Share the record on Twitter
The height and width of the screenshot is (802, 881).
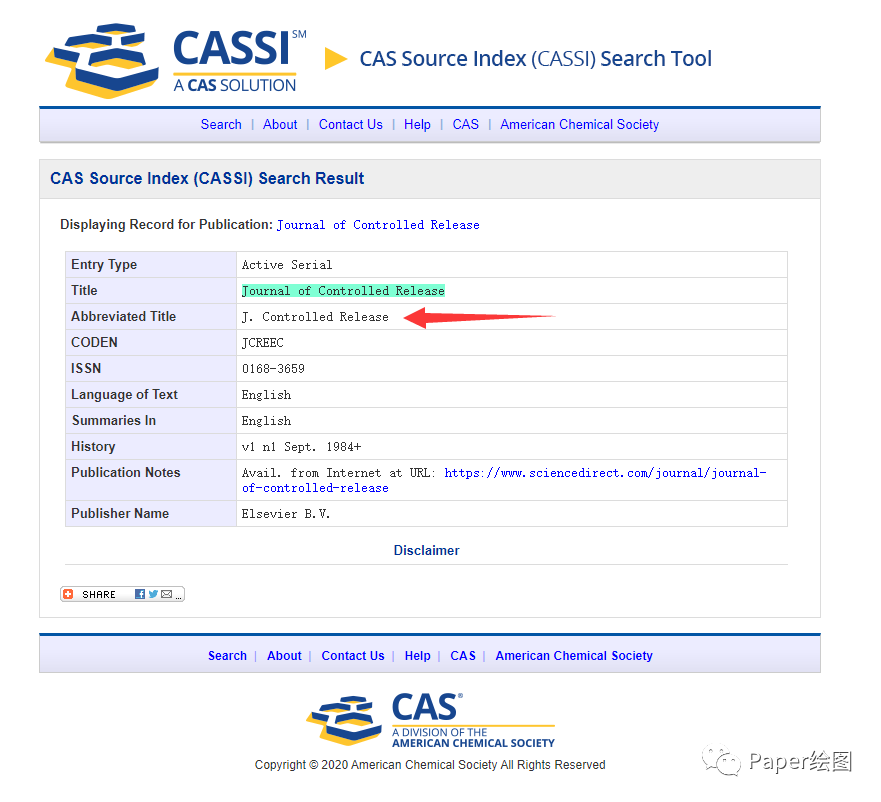pos(153,594)
